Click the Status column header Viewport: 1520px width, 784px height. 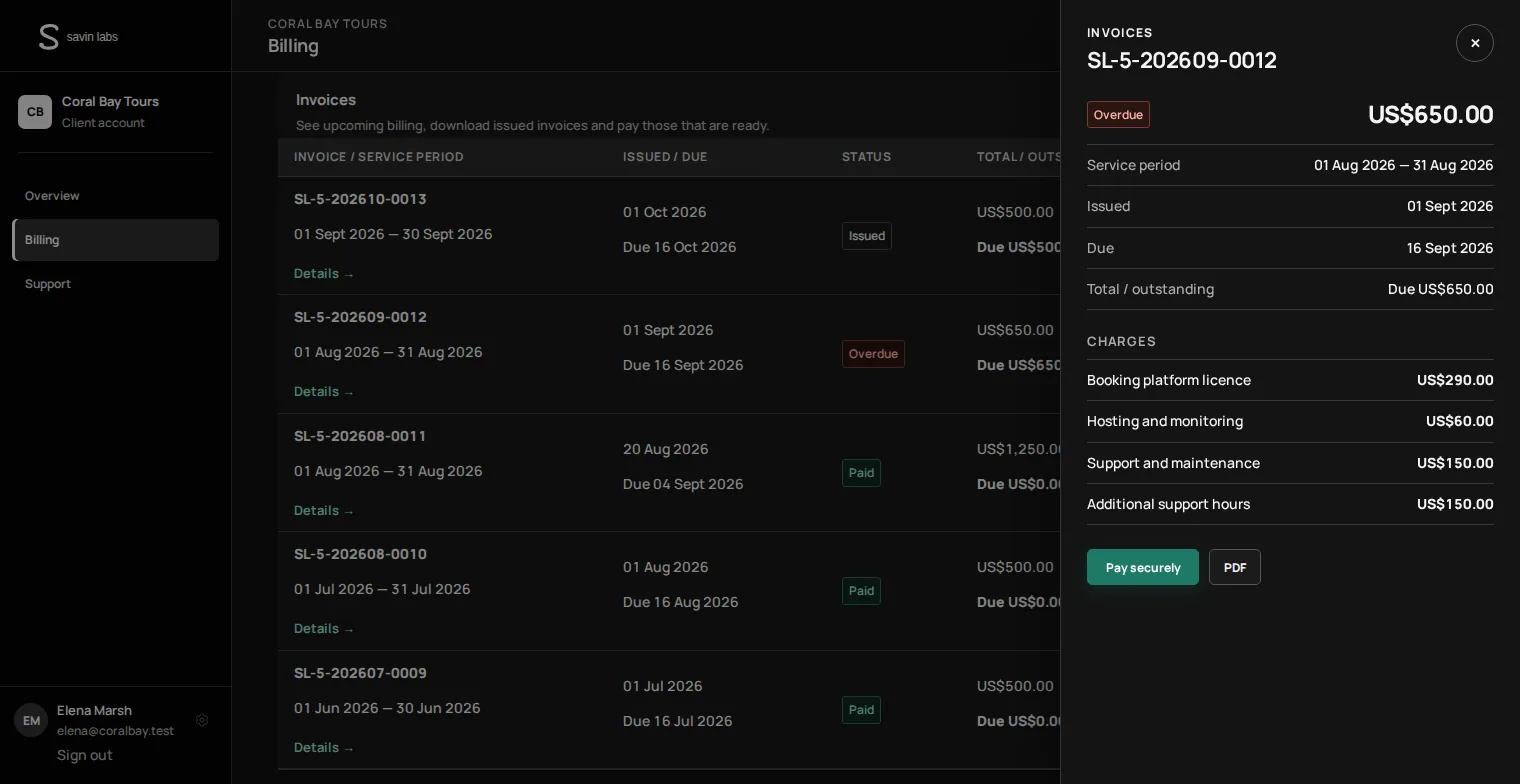[x=866, y=157]
